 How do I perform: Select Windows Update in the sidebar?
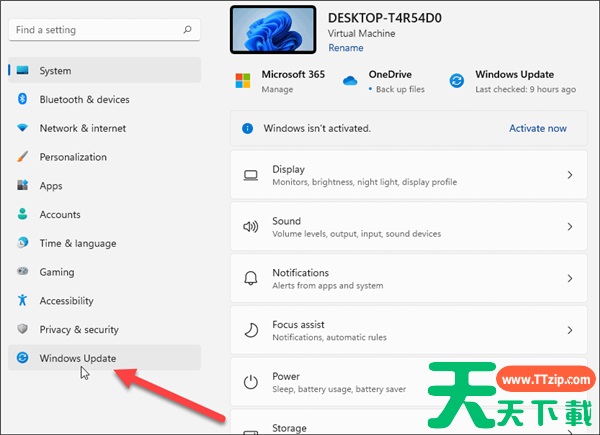pyautogui.click(x=104, y=358)
